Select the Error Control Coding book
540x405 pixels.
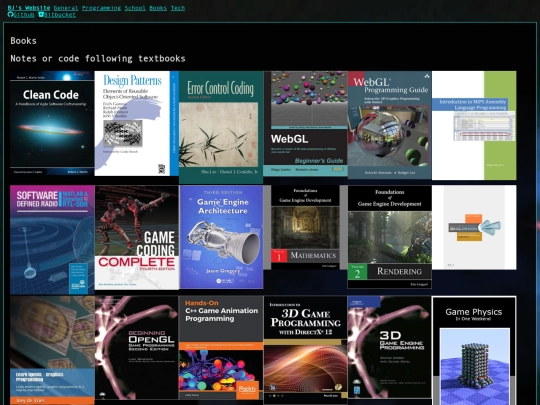[x=221, y=127]
